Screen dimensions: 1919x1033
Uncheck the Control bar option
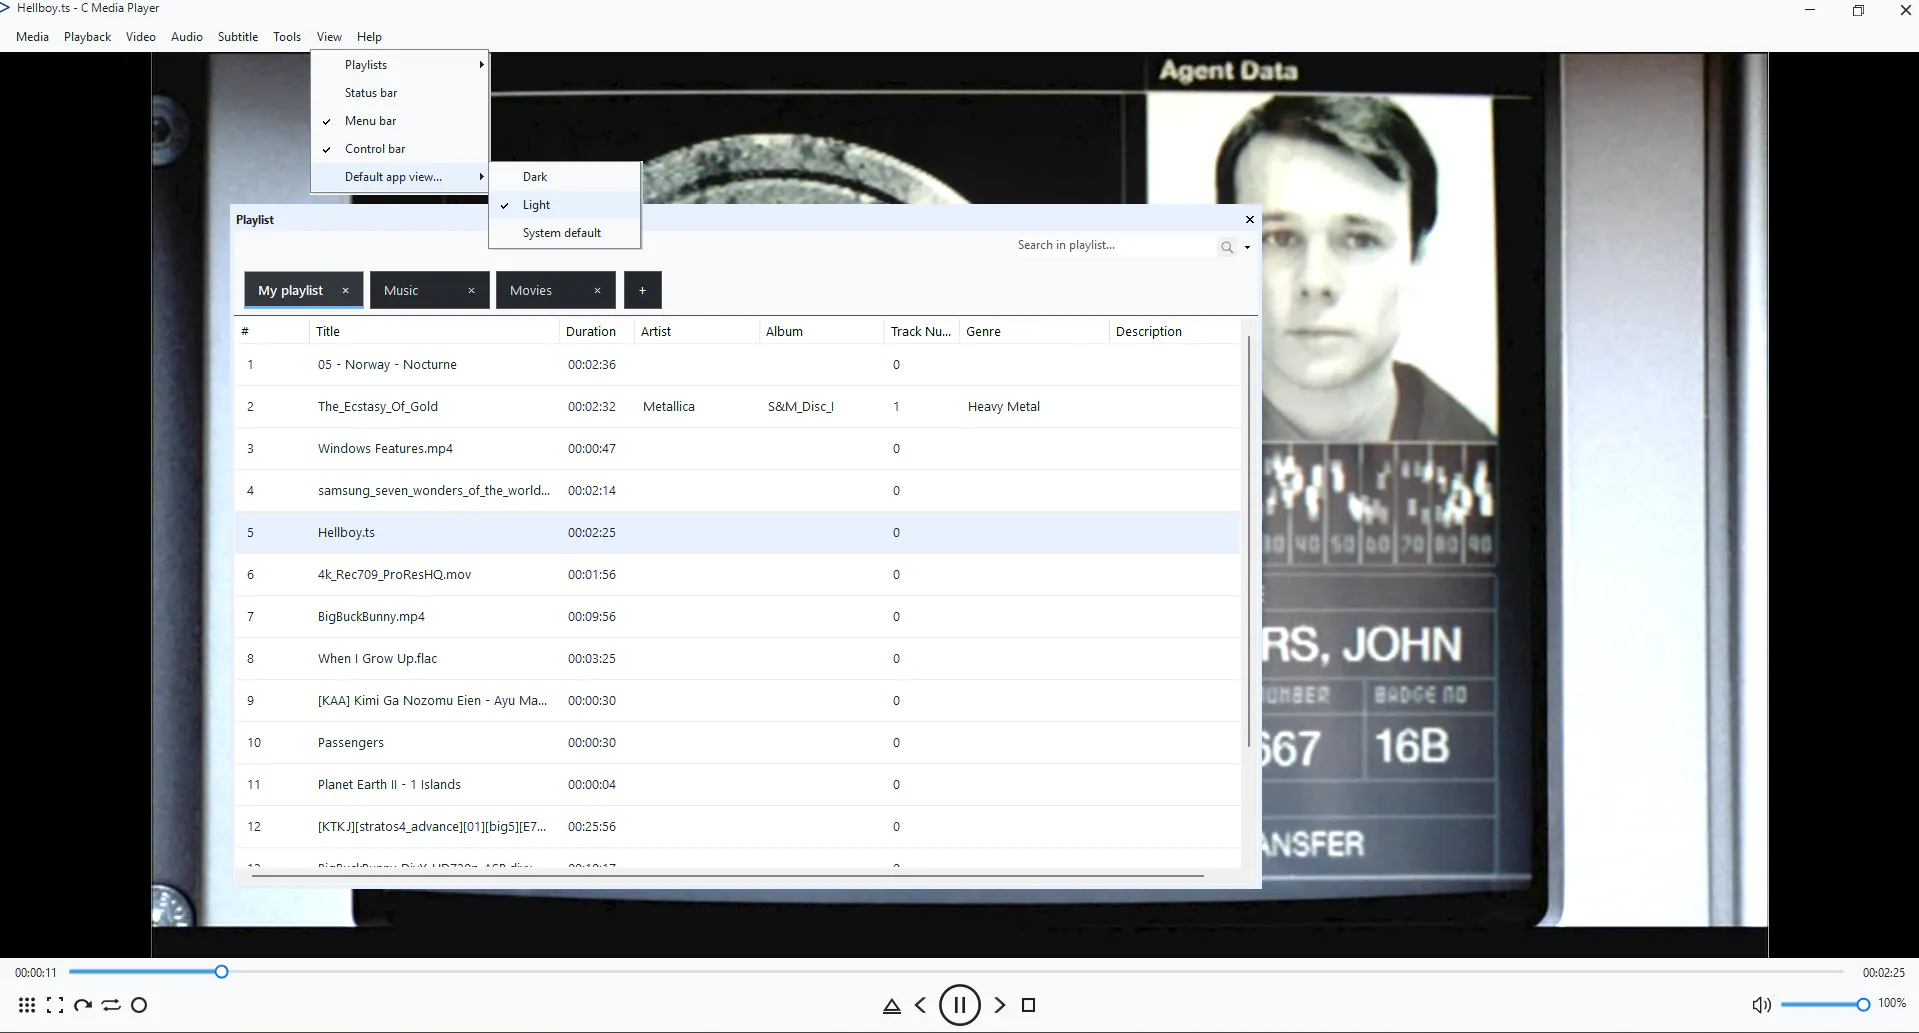[x=400, y=149]
